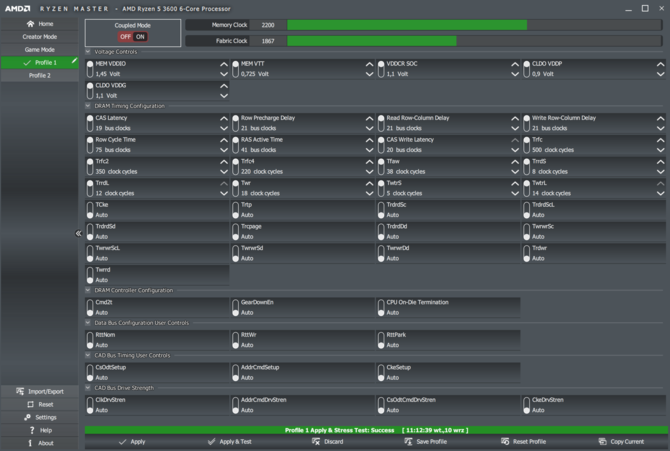Select Profile 1 in the sidebar
The height and width of the screenshot is (451, 670).
tap(40, 62)
